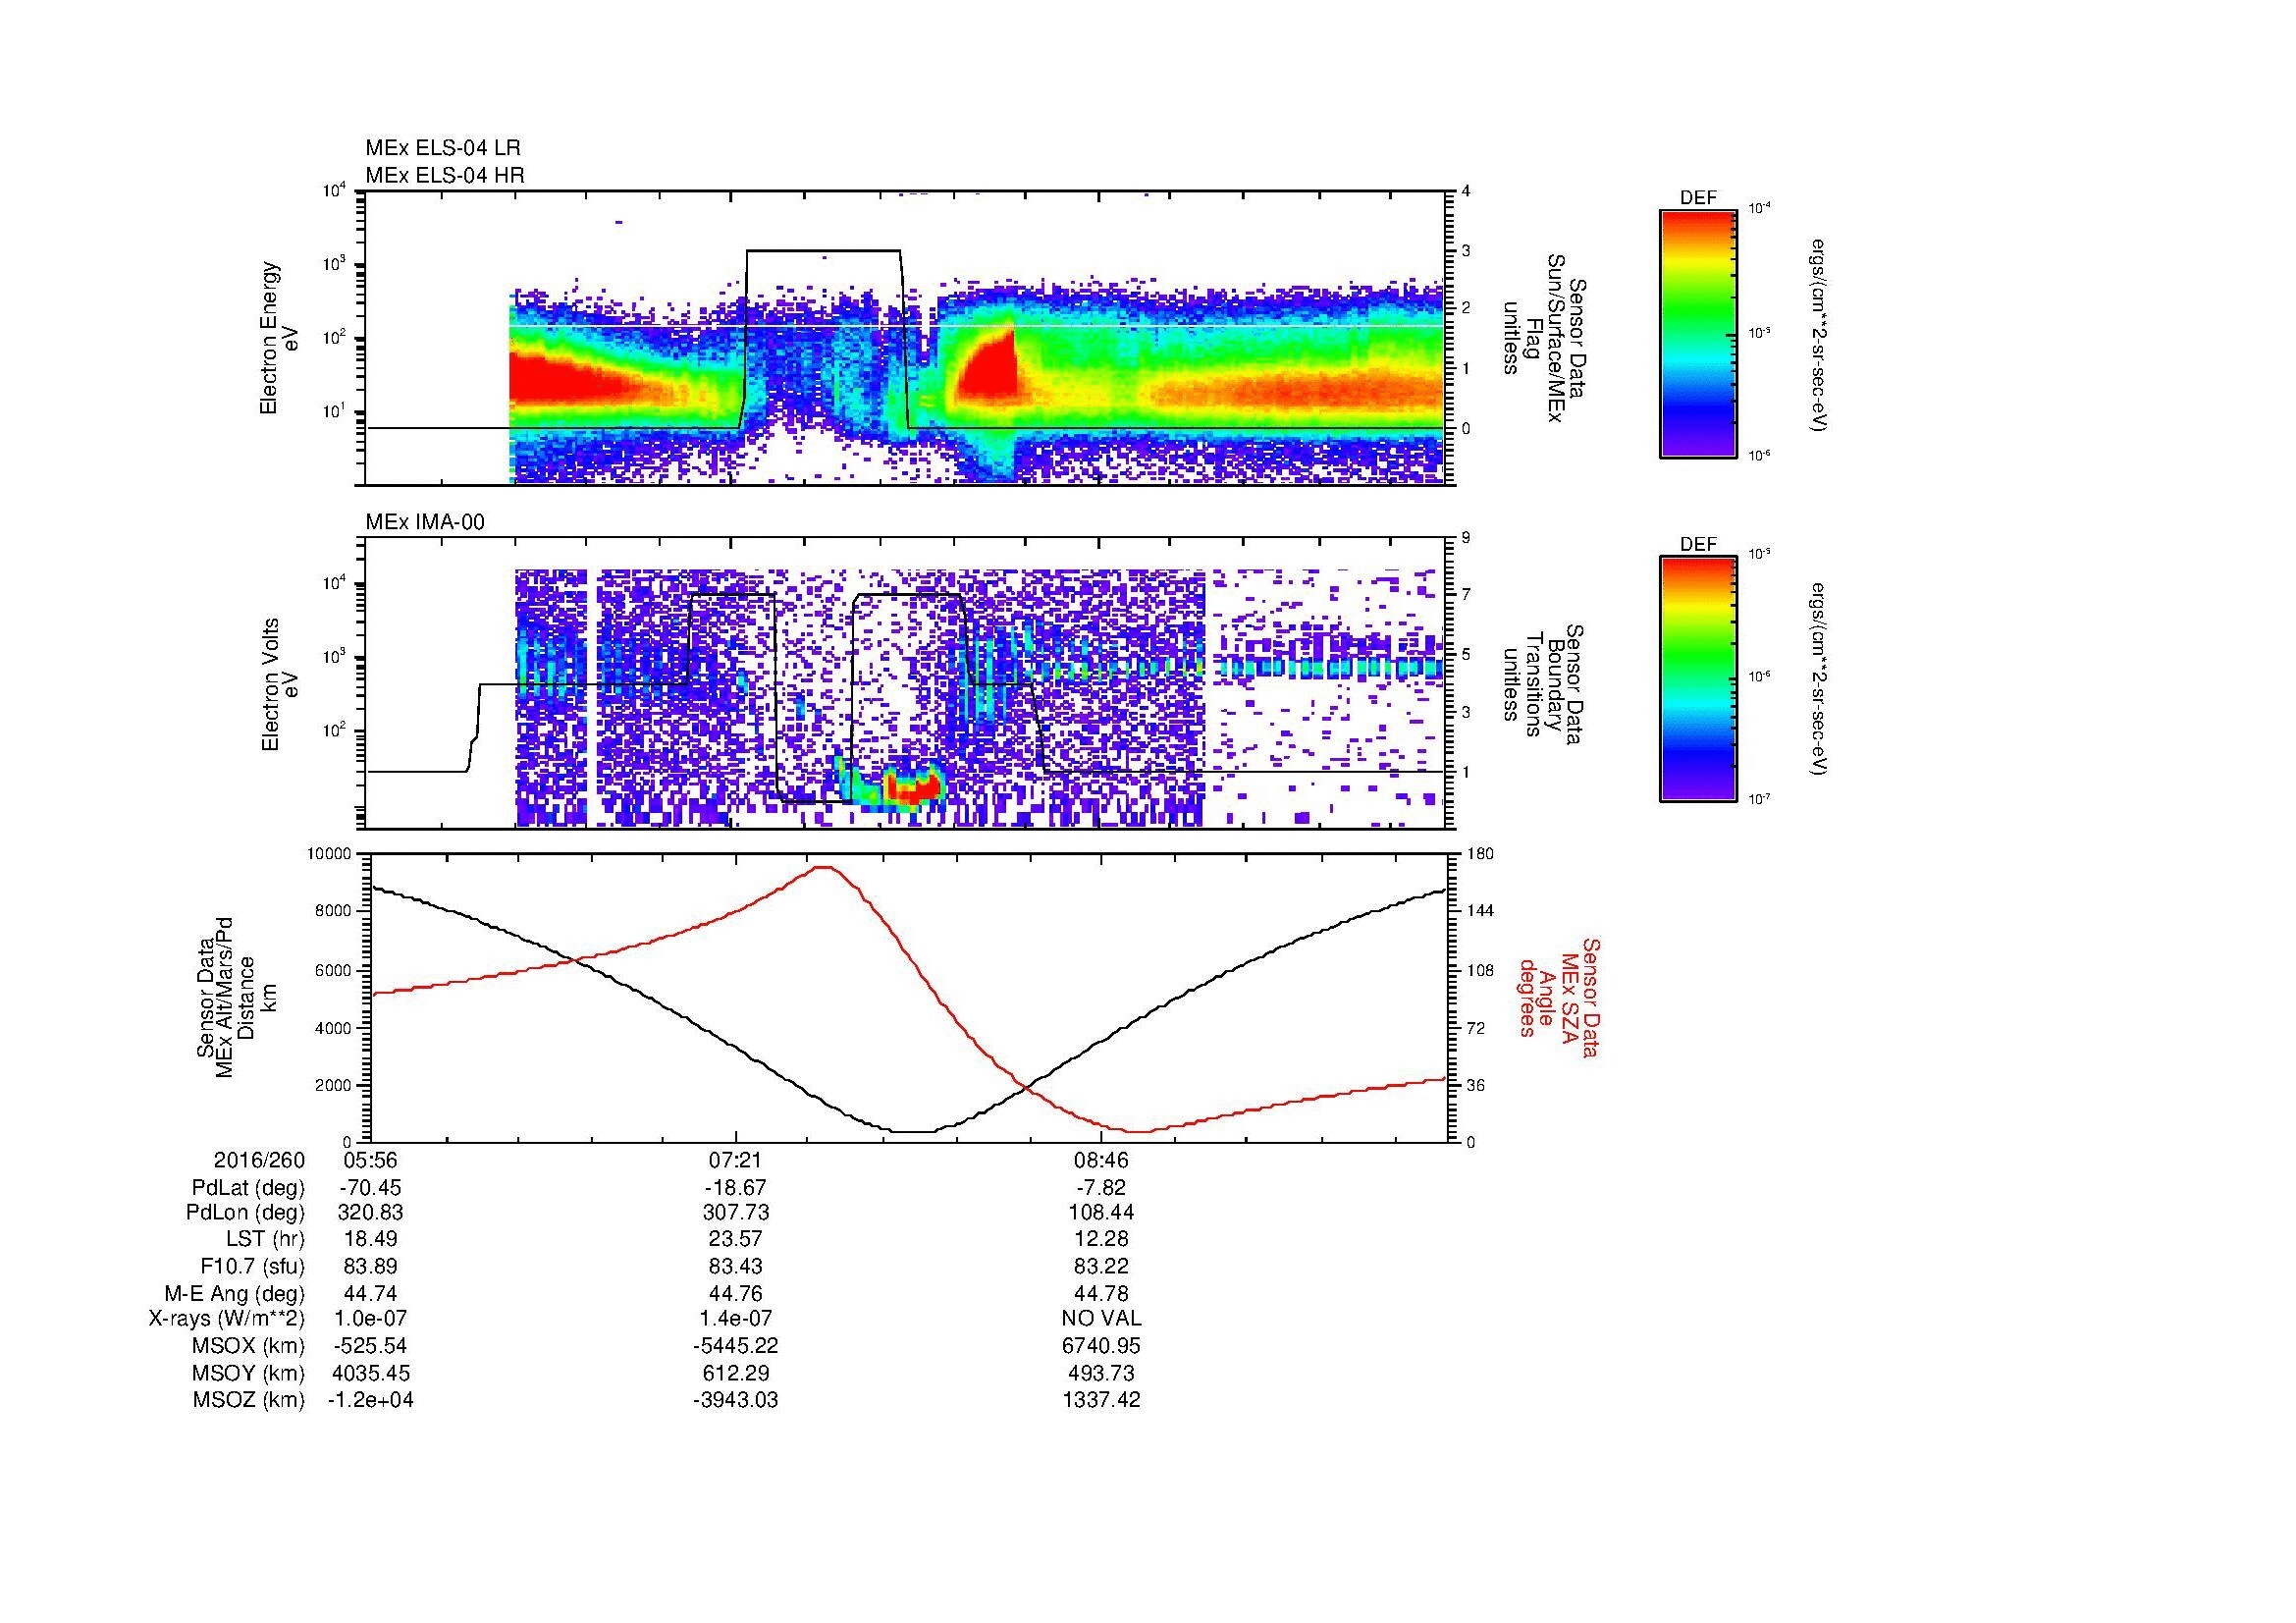Click the IMA DEF rainbow color bar
This screenshot has width=2296, height=1623.
pyautogui.click(x=1697, y=679)
